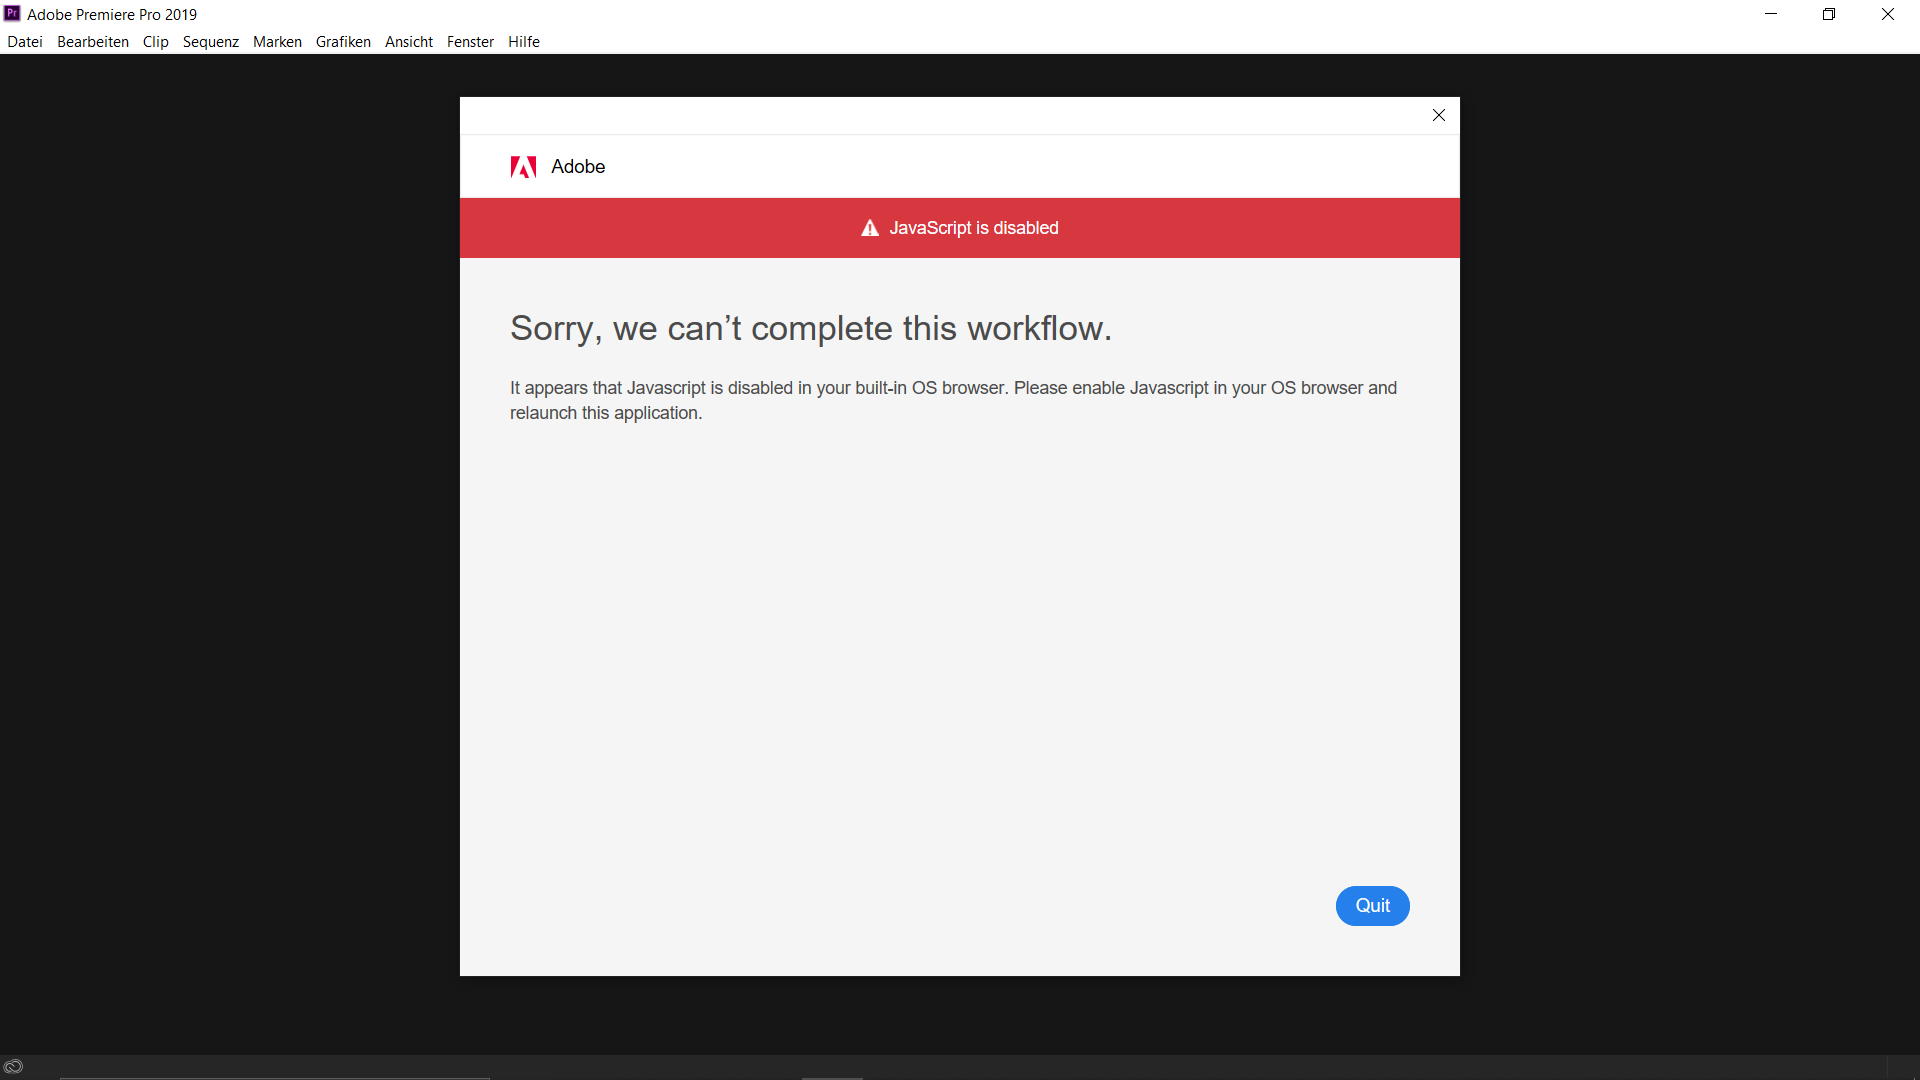The image size is (1920, 1080).
Task: Open the Datei menu
Action: click(x=24, y=41)
